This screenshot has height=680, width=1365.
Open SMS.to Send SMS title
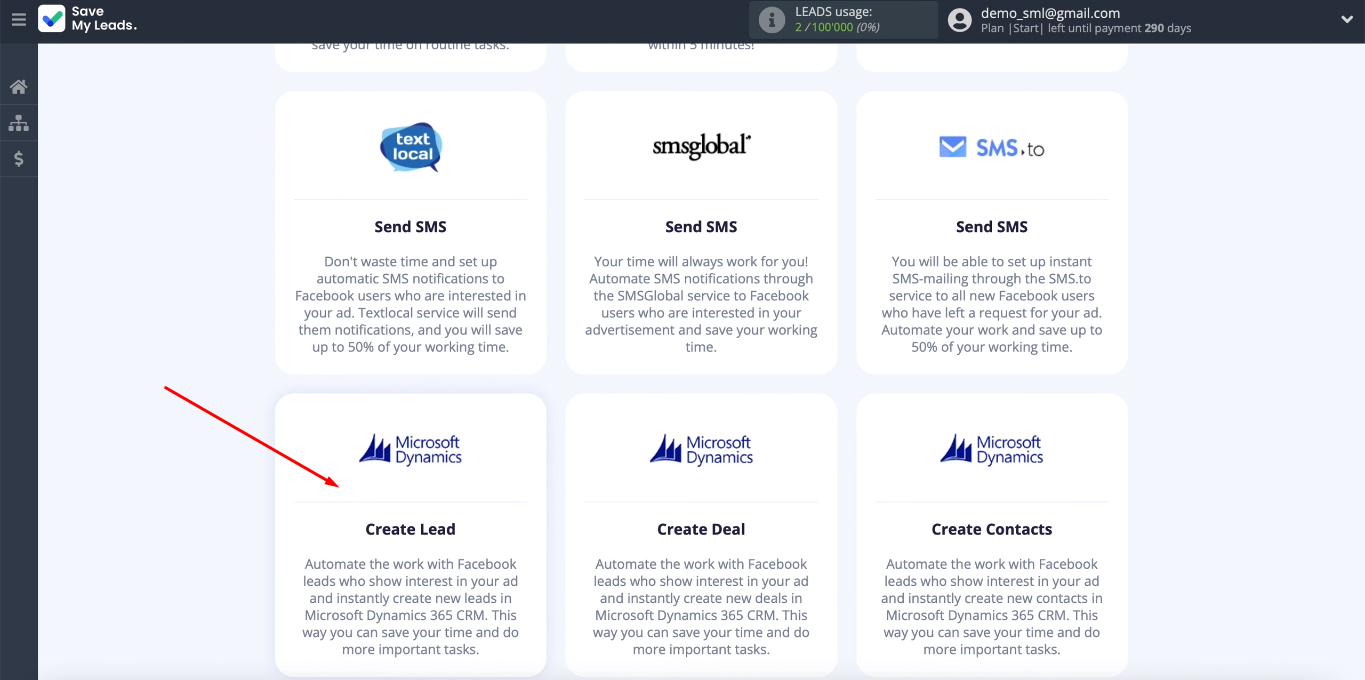coord(992,227)
